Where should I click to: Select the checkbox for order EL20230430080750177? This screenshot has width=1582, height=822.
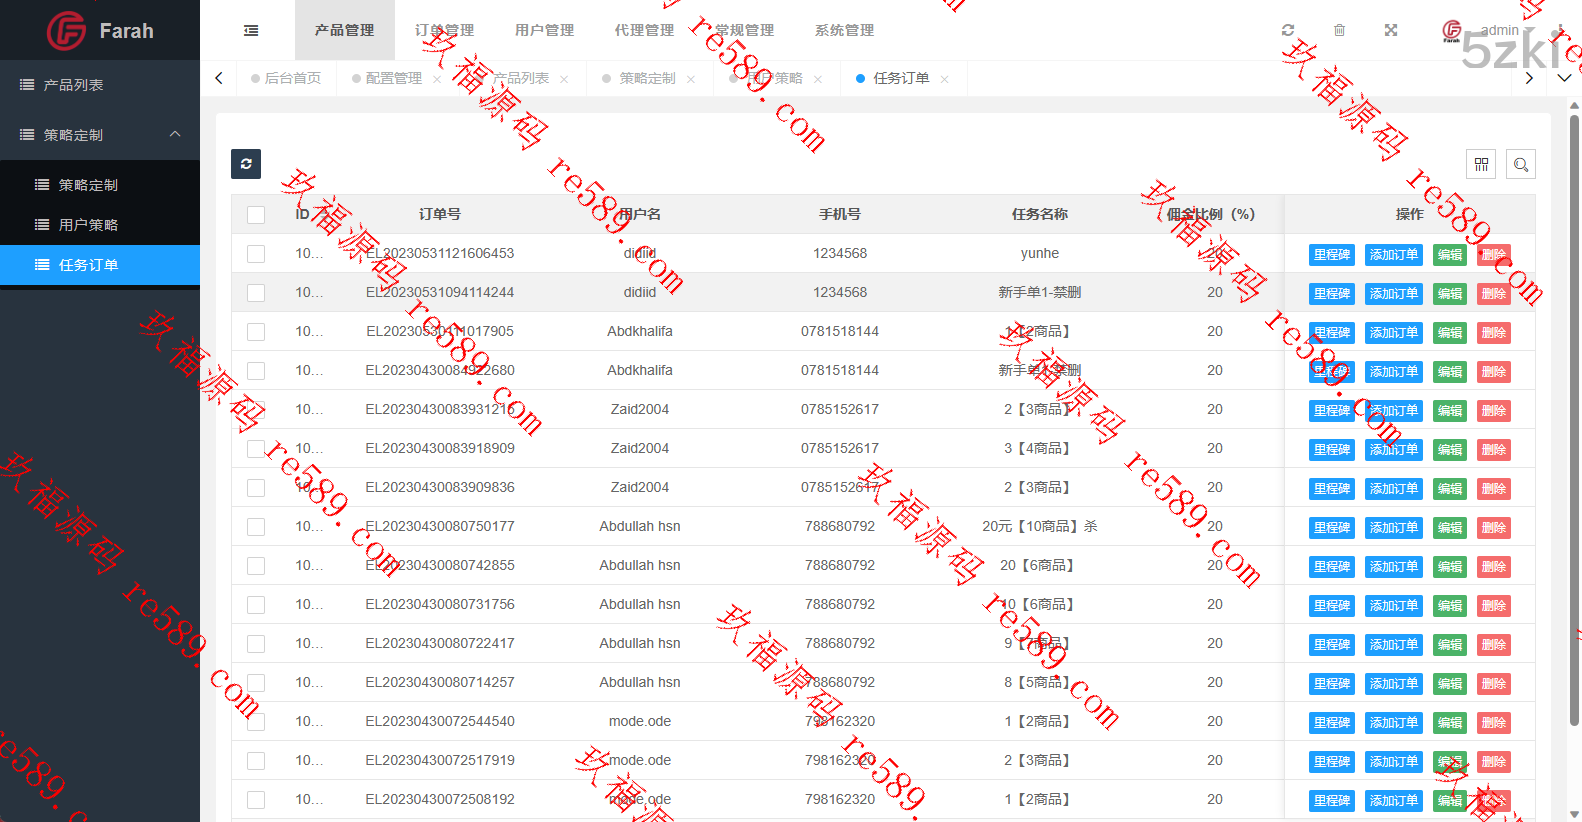pos(256,527)
